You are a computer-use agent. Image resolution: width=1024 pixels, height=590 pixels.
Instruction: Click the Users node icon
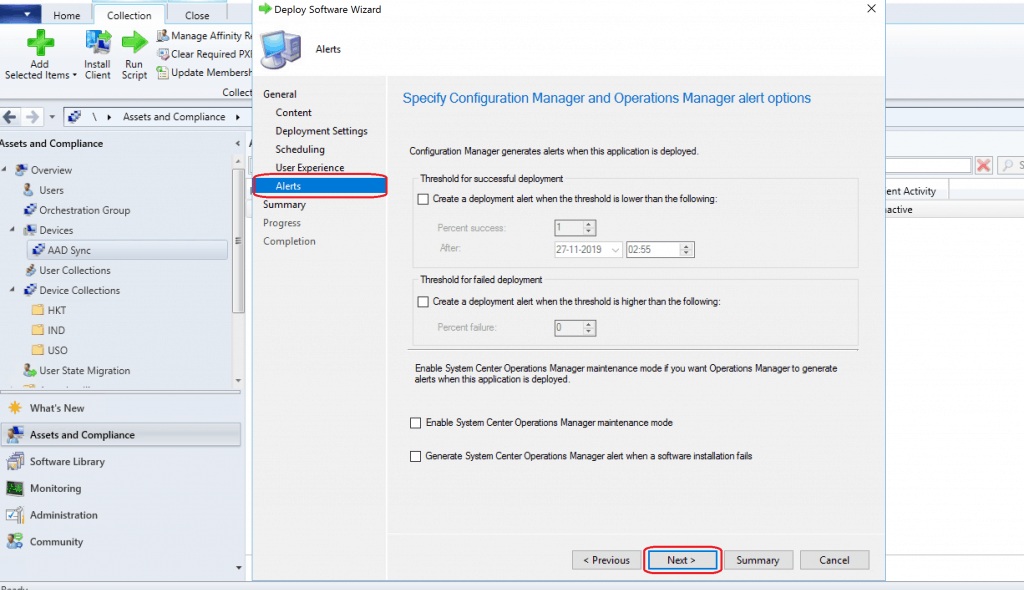tap(28, 190)
